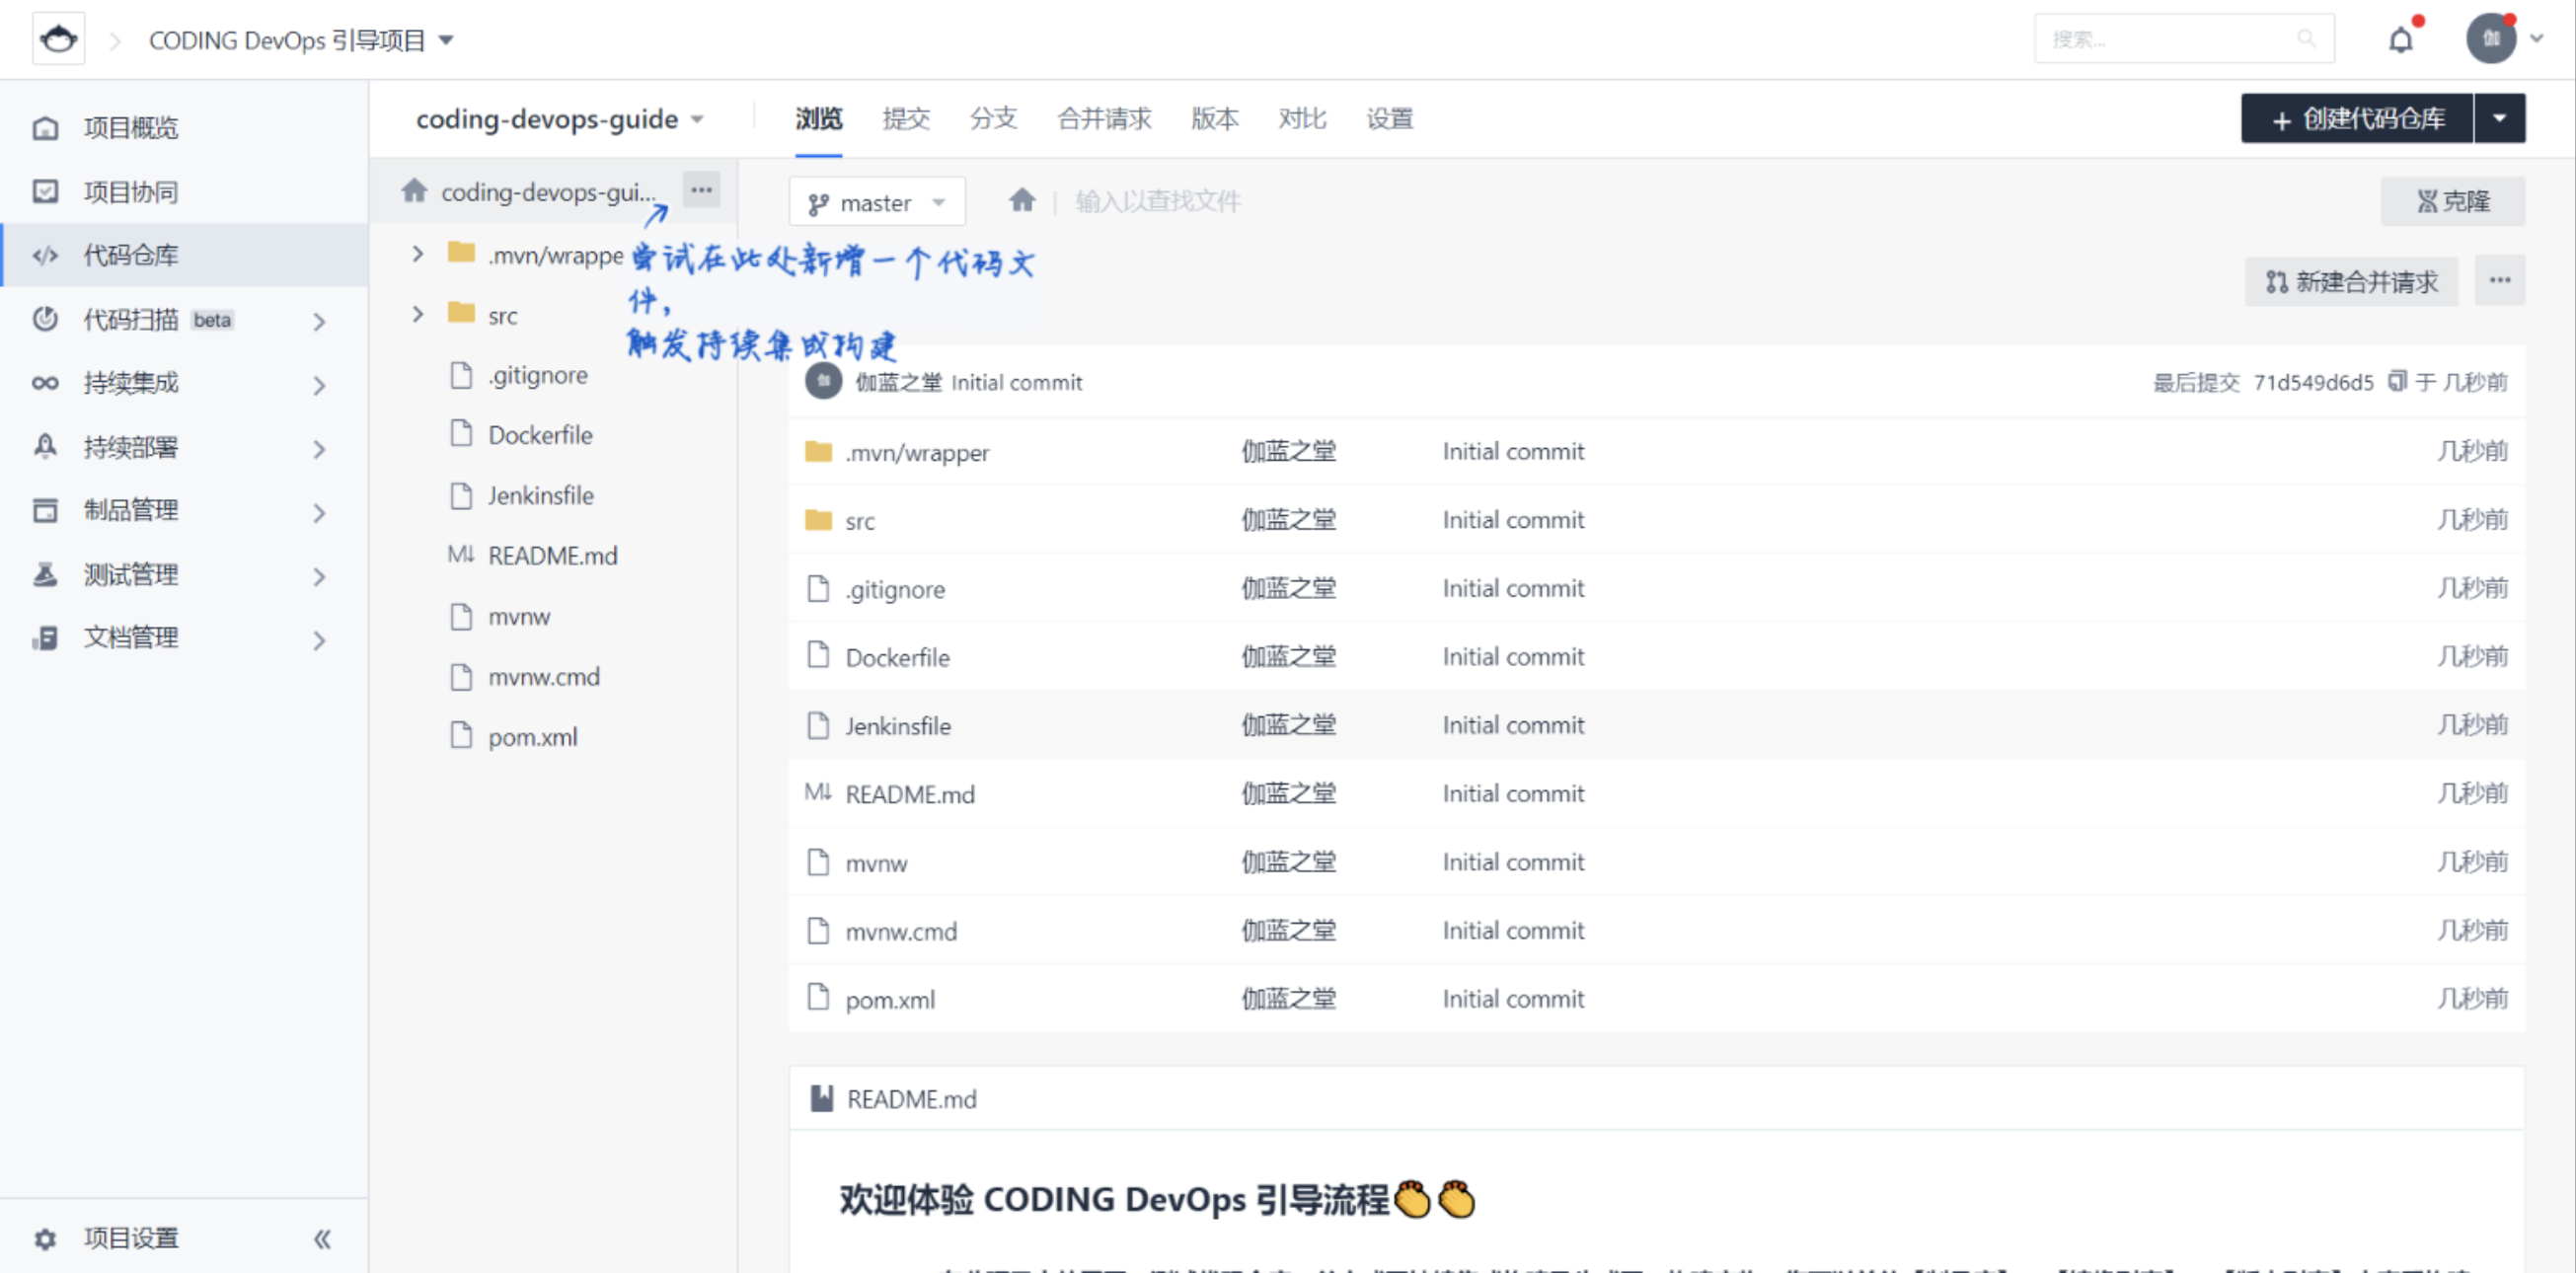Switch to the 版本 tab
The width and height of the screenshot is (2576, 1273).
[x=1214, y=119]
